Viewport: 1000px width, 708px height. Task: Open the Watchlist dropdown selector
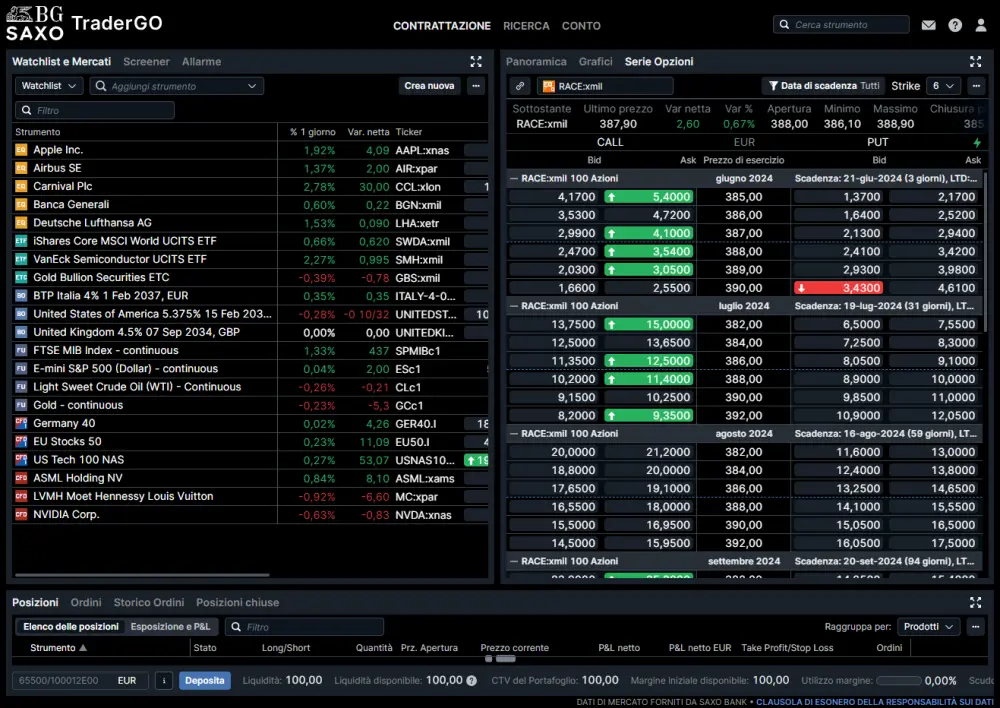48,85
